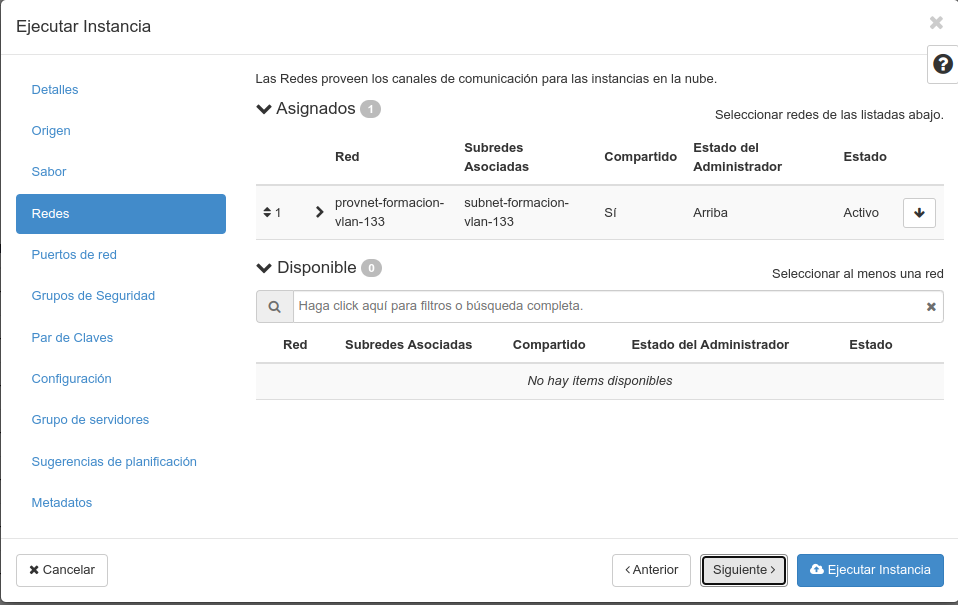The image size is (958, 605).
Task: Open the help question mark icon
Action: pos(941,64)
